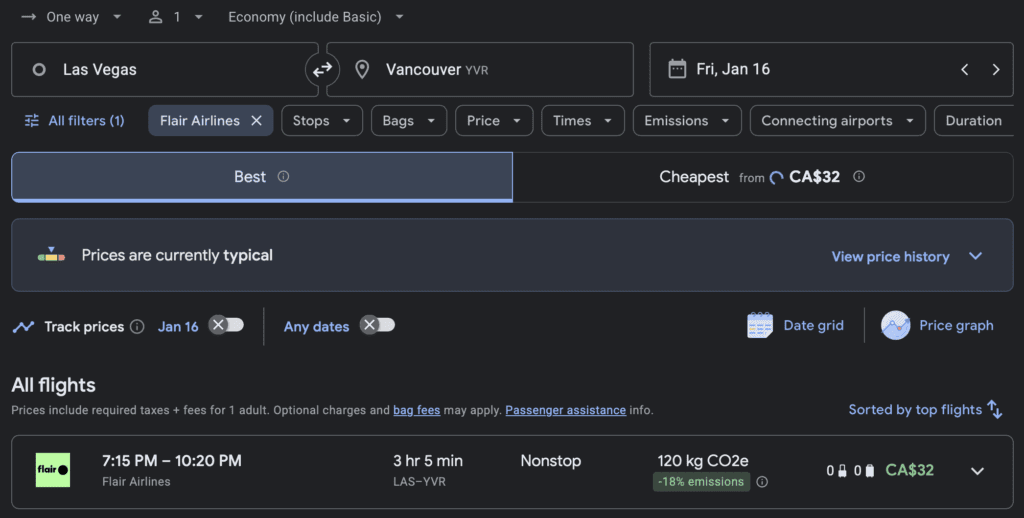Remove the Flair Airlines filter chip
Viewport: 1024px width, 518px height.
pyautogui.click(x=256, y=121)
